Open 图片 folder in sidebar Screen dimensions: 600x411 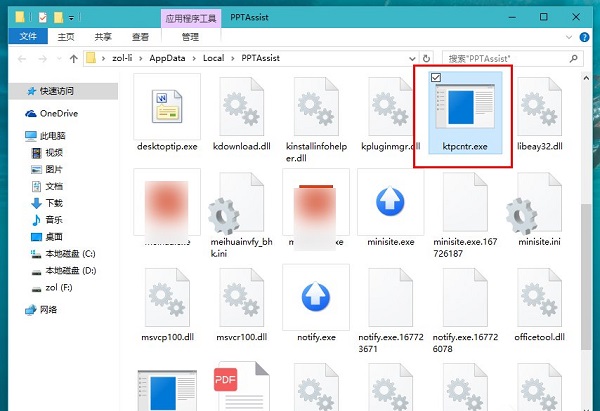(54, 170)
